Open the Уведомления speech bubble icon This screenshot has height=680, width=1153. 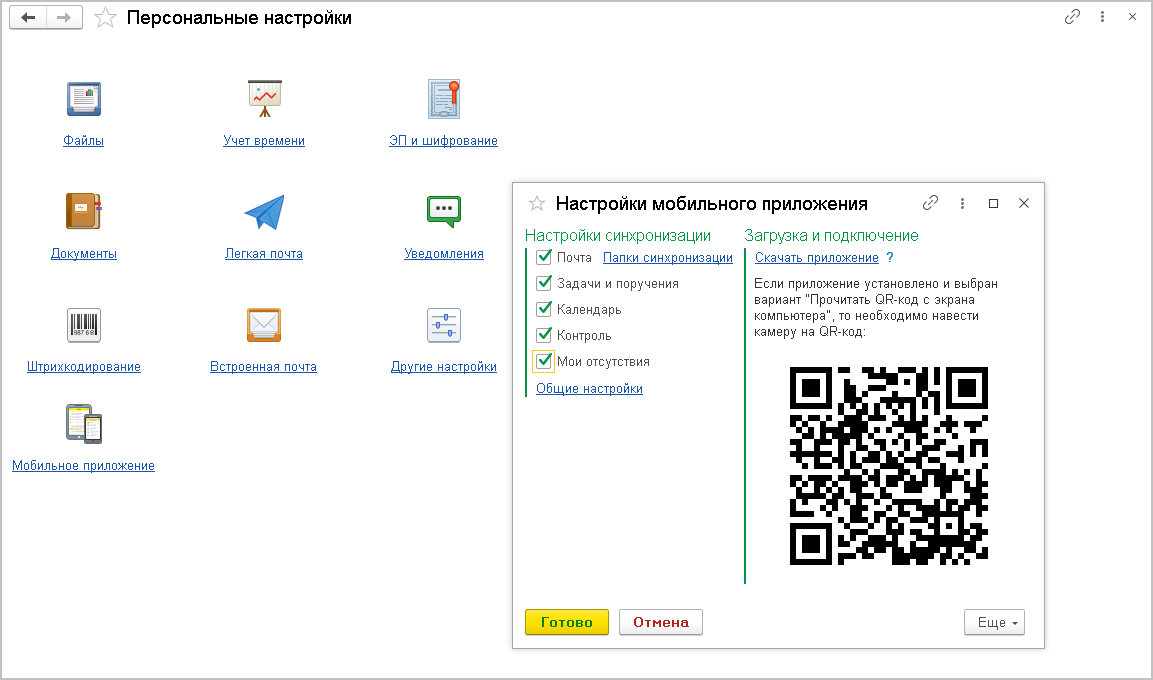(443, 212)
